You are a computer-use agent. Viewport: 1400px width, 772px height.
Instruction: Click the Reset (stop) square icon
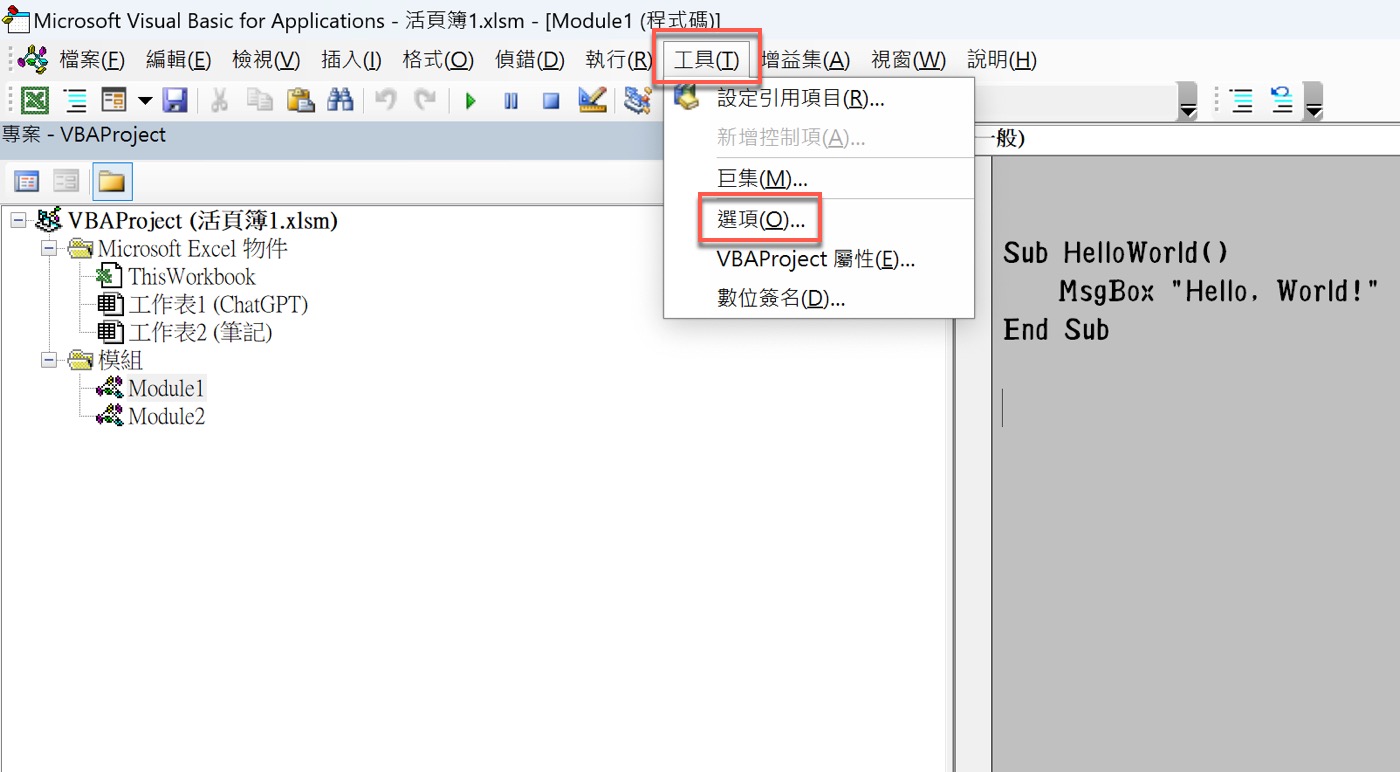pyautogui.click(x=551, y=101)
